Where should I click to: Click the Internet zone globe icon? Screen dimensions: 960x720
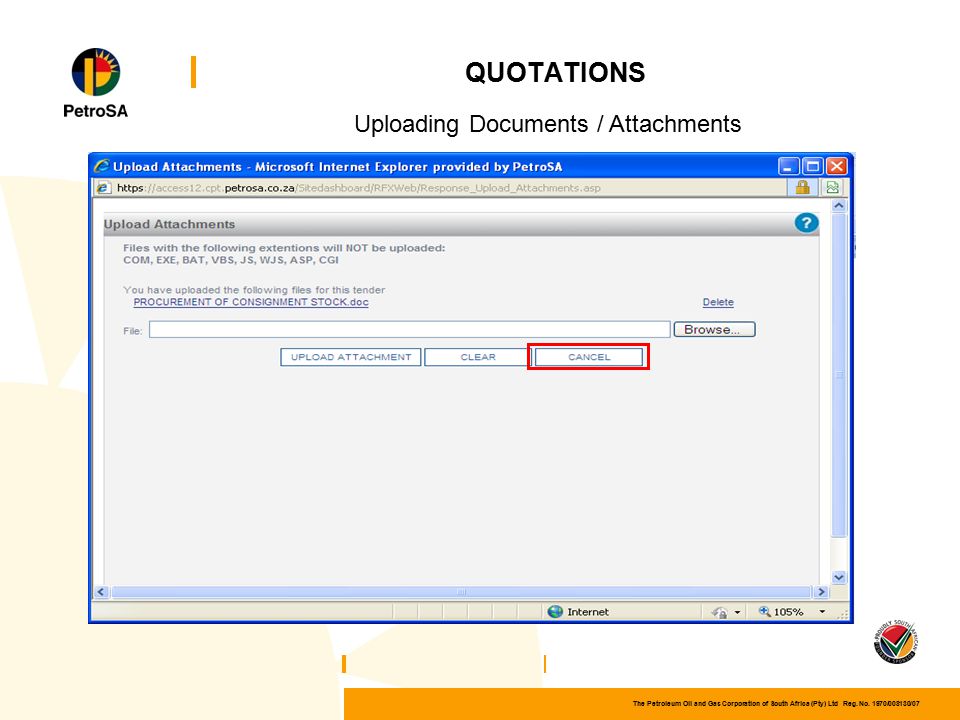point(555,612)
